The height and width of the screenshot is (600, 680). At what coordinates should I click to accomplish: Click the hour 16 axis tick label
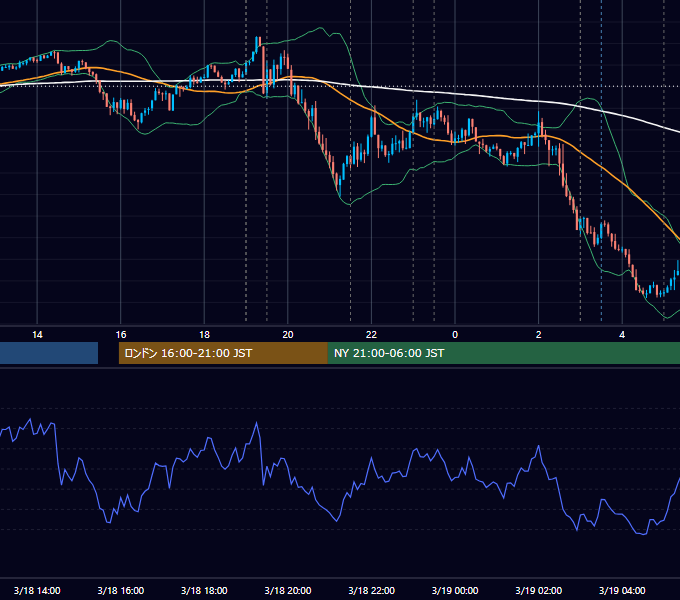[121, 335]
